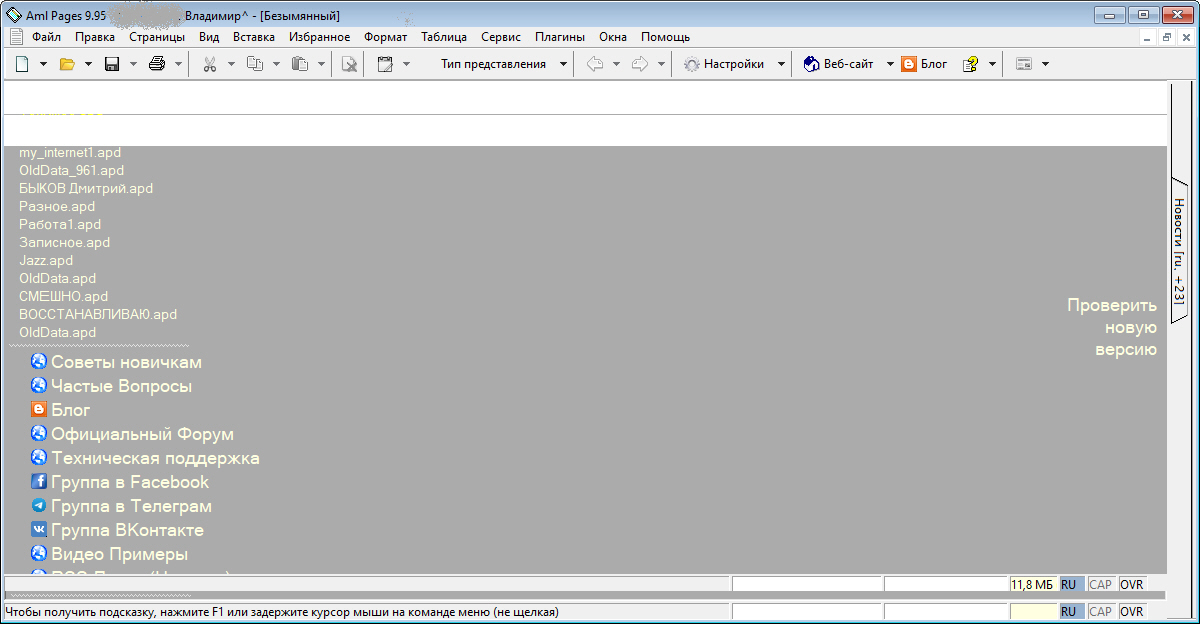Click the New document icon
Image resolution: width=1200 pixels, height=624 pixels.
click(23, 64)
